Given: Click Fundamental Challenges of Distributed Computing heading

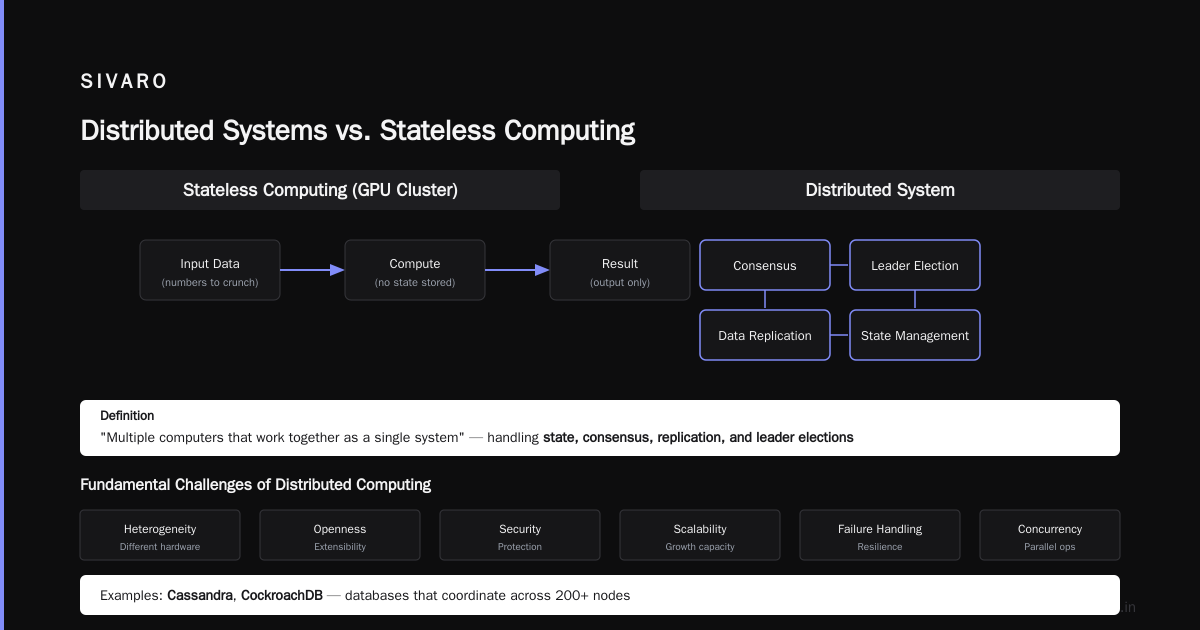Looking at the screenshot, I should (255, 485).
